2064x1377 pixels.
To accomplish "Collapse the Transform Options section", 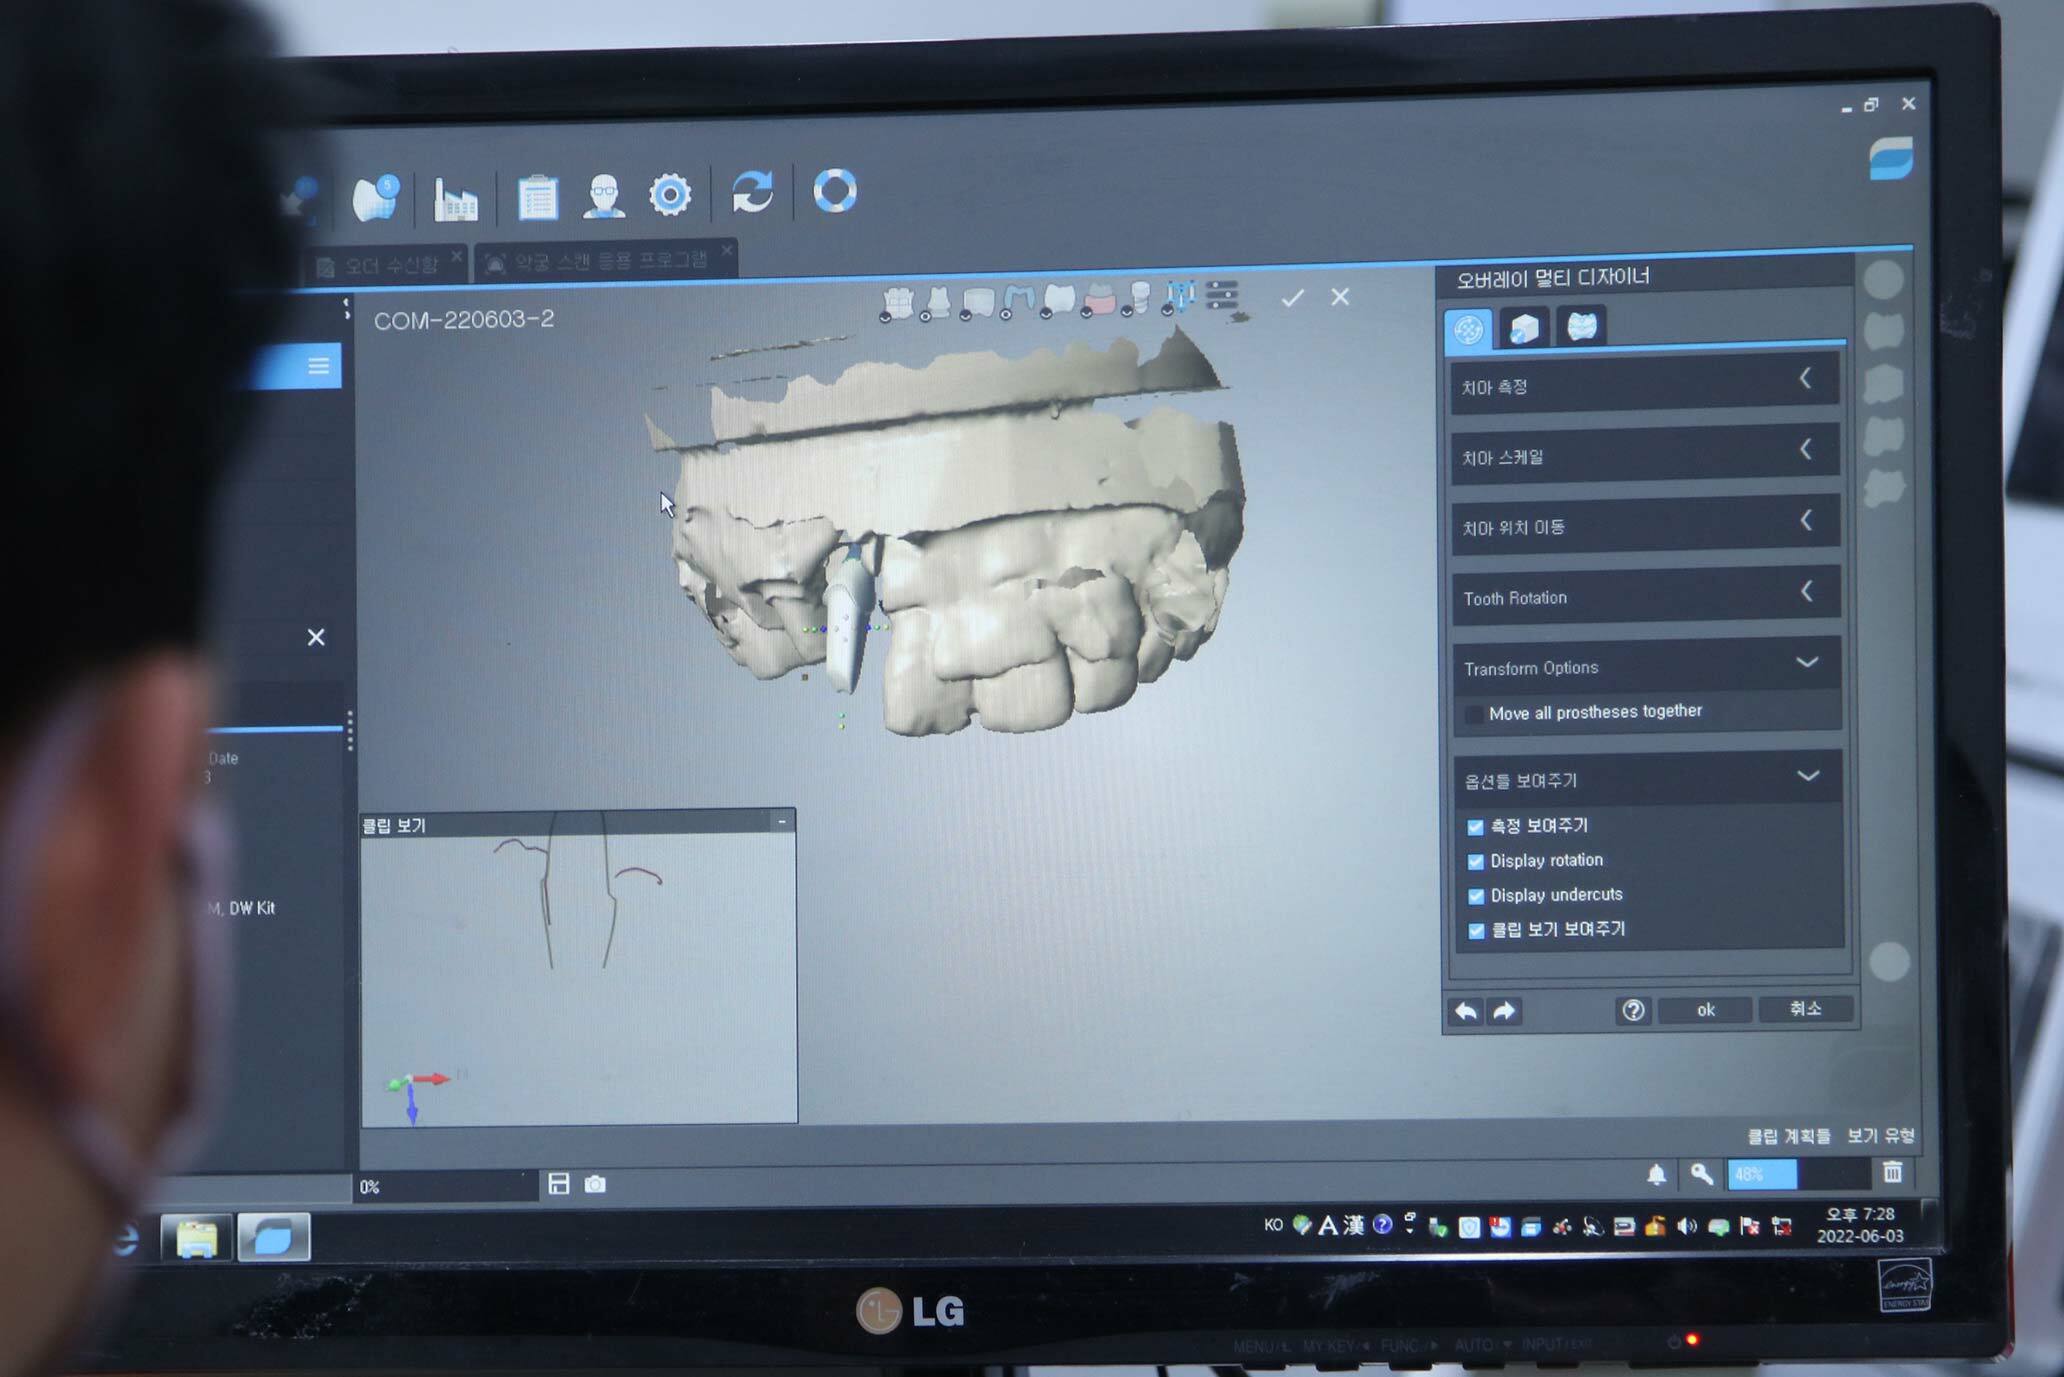I will point(1647,665).
